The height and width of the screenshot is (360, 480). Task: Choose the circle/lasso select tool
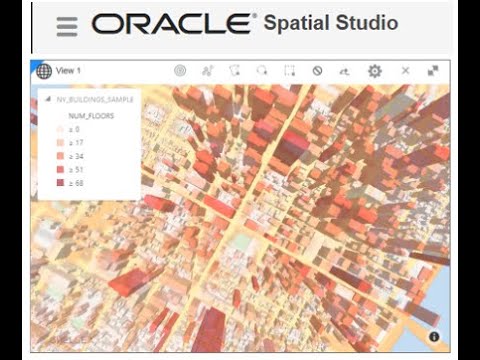[x=262, y=71]
